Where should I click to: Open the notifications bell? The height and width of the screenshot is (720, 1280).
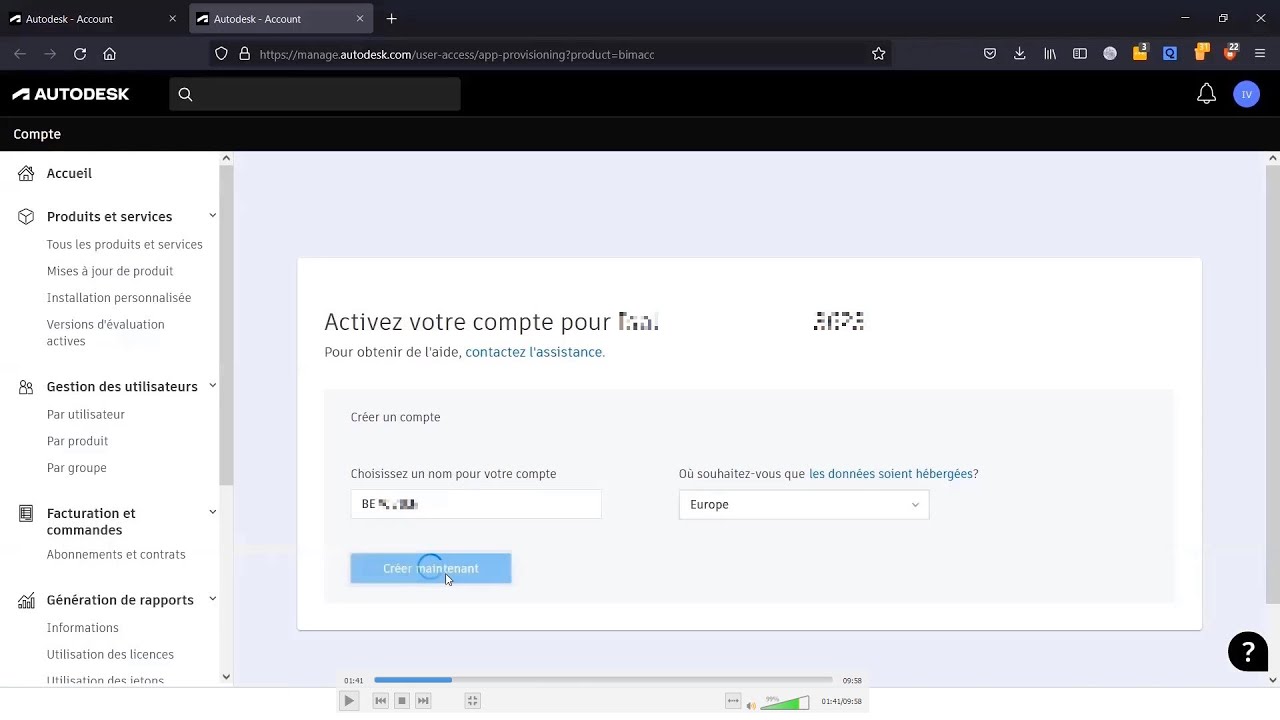[x=1206, y=94]
